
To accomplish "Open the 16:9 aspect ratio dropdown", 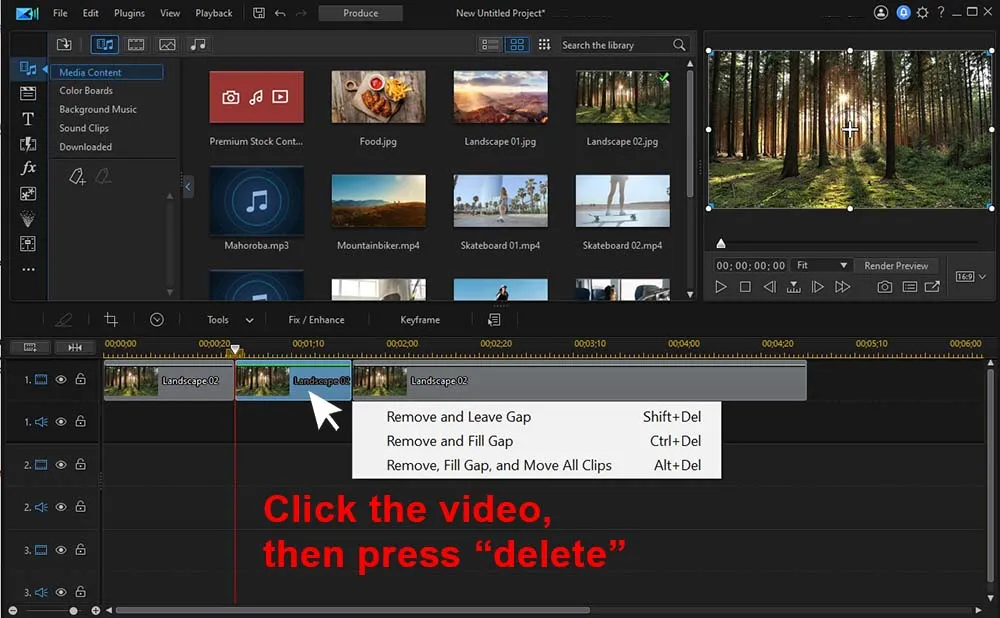I will click(x=968, y=276).
